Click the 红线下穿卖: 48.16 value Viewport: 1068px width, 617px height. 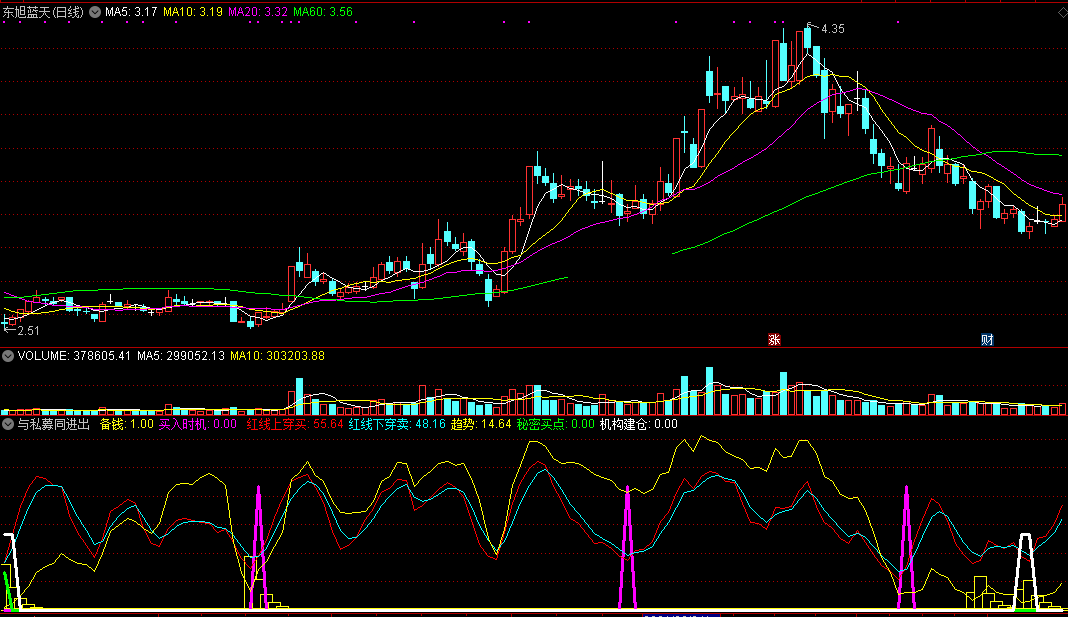coord(397,424)
